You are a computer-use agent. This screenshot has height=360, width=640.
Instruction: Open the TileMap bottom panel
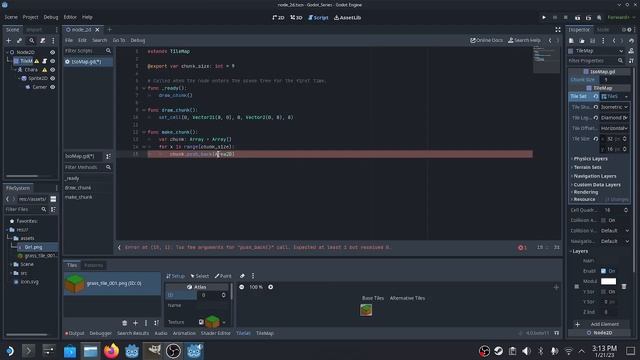pyautogui.click(x=265, y=333)
